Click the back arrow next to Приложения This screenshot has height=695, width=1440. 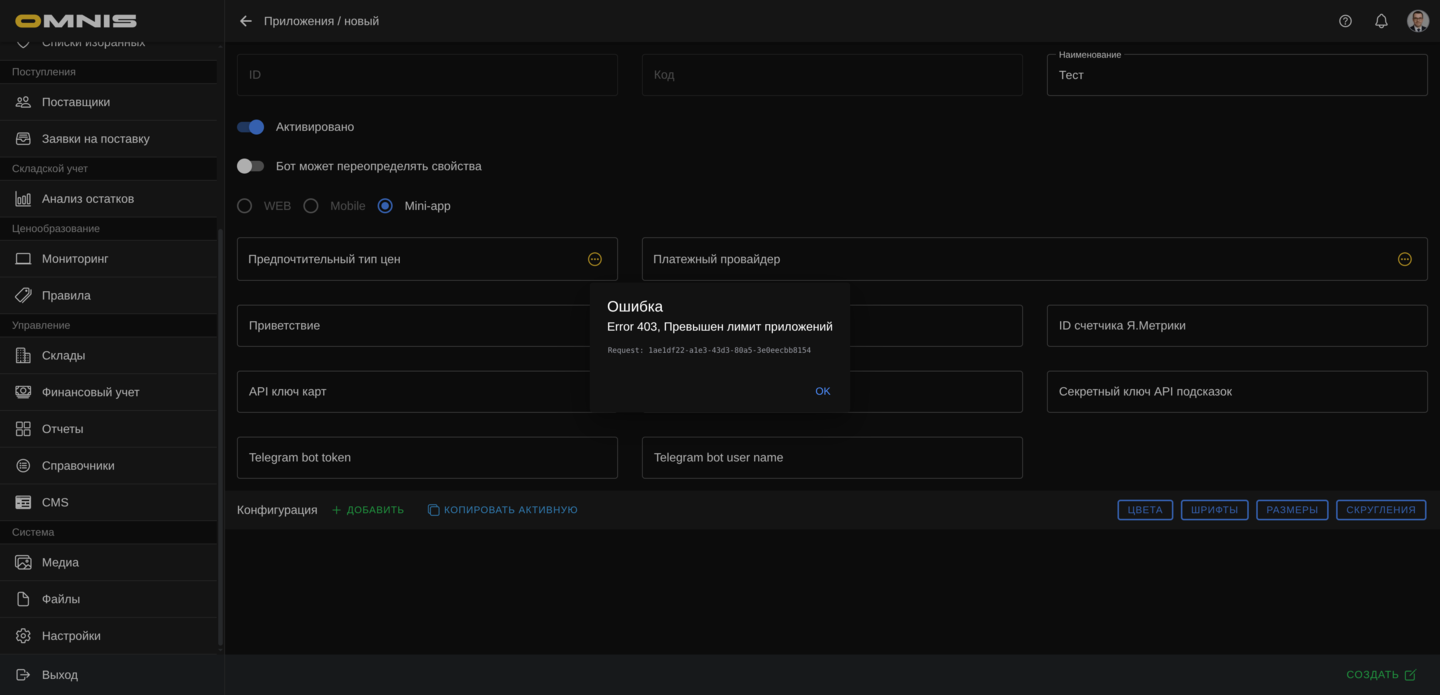coord(246,21)
